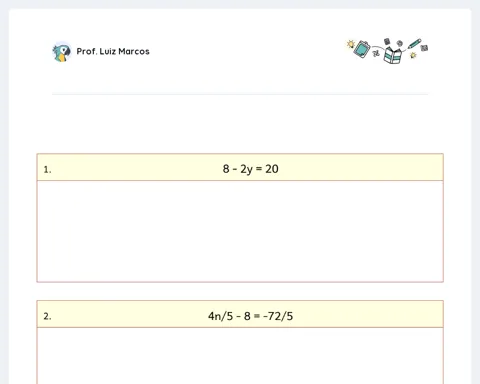Click the gray square tile right of pencil
Screen dimensions: 480x384
click(424, 48)
